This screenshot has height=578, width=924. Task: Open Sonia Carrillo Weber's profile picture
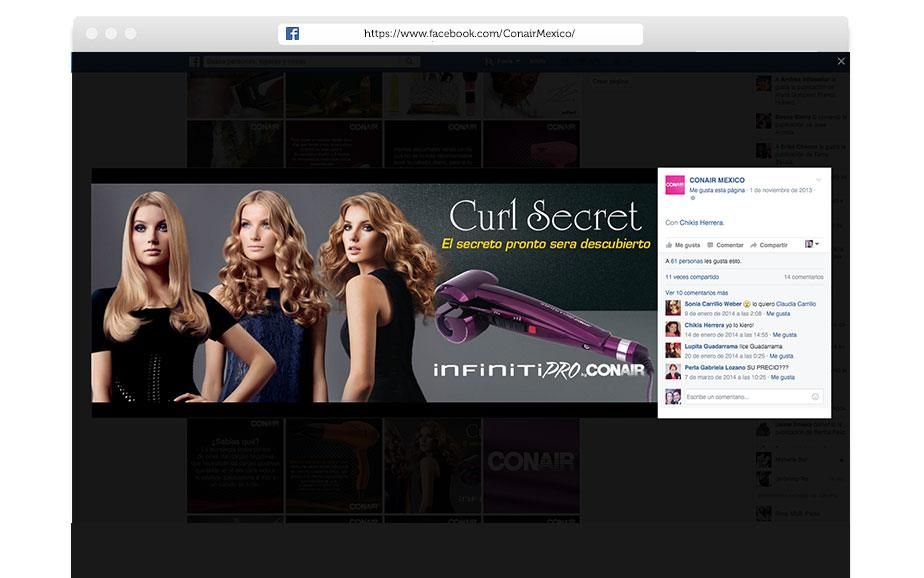point(673,308)
